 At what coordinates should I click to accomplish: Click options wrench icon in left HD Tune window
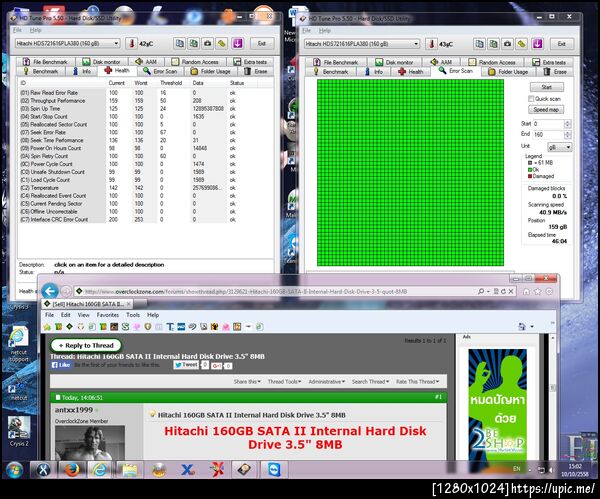[222, 43]
